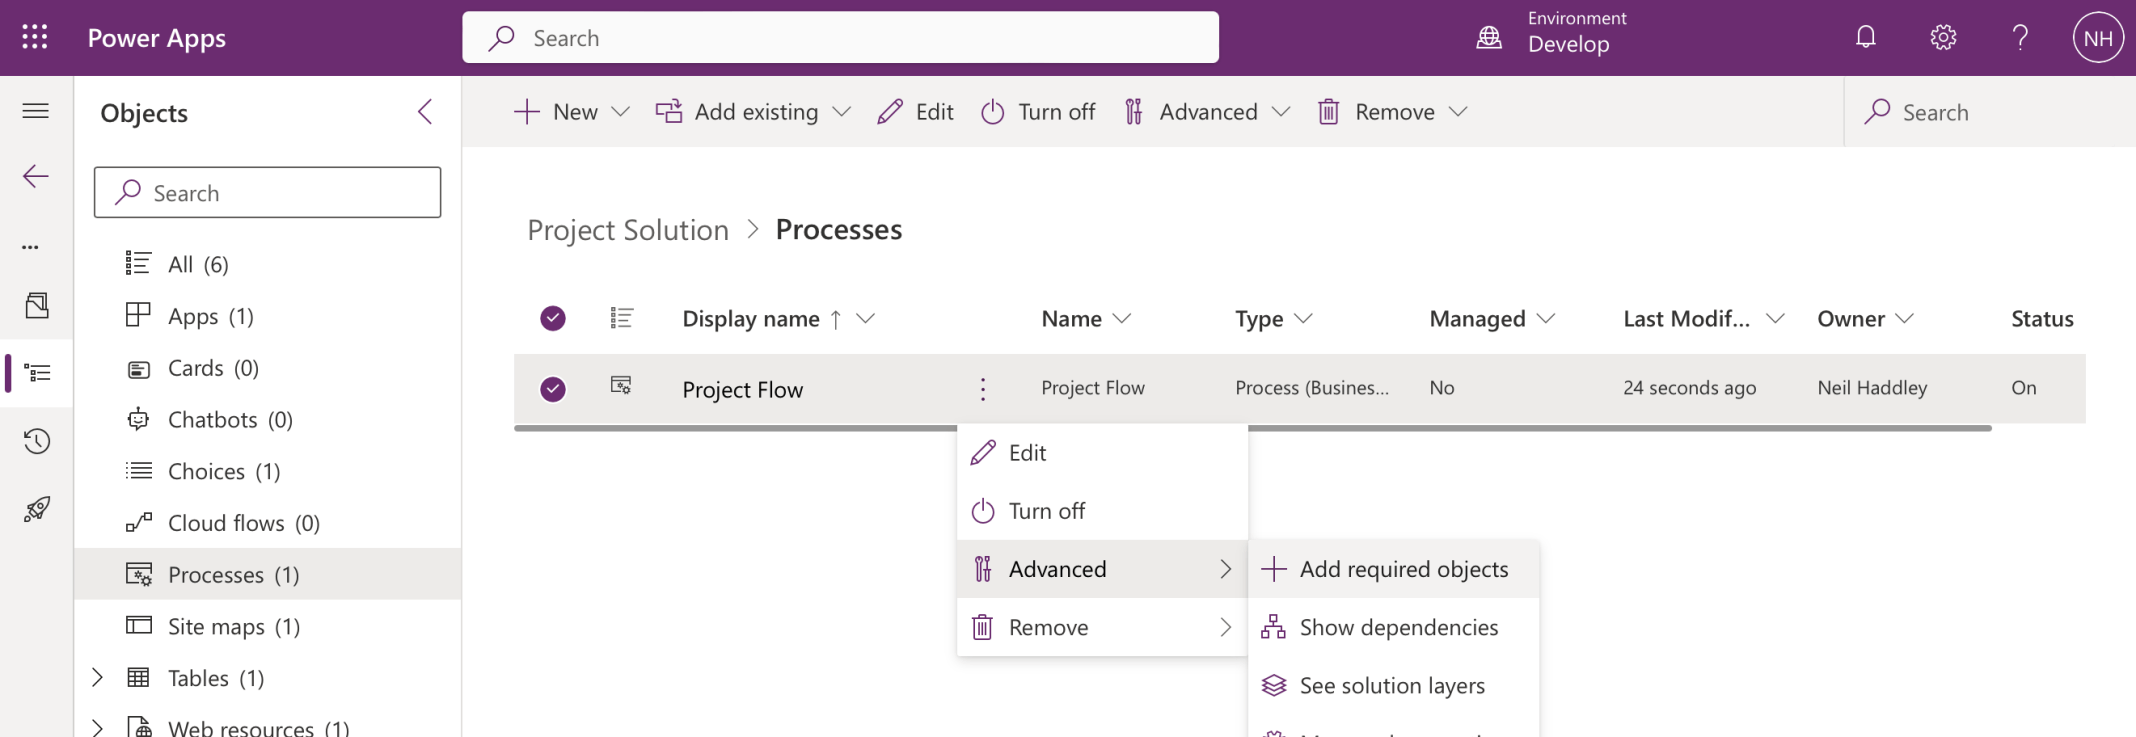Image resolution: width=2136 pixels, height=737 pixels.
Task: Collapse the Objects panel
Action: [x=425, y=112]
